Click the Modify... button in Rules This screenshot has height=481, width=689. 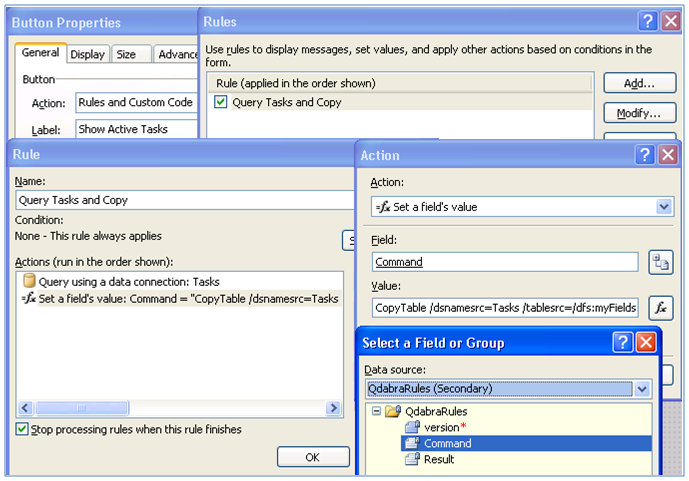[x=639, y=113]
